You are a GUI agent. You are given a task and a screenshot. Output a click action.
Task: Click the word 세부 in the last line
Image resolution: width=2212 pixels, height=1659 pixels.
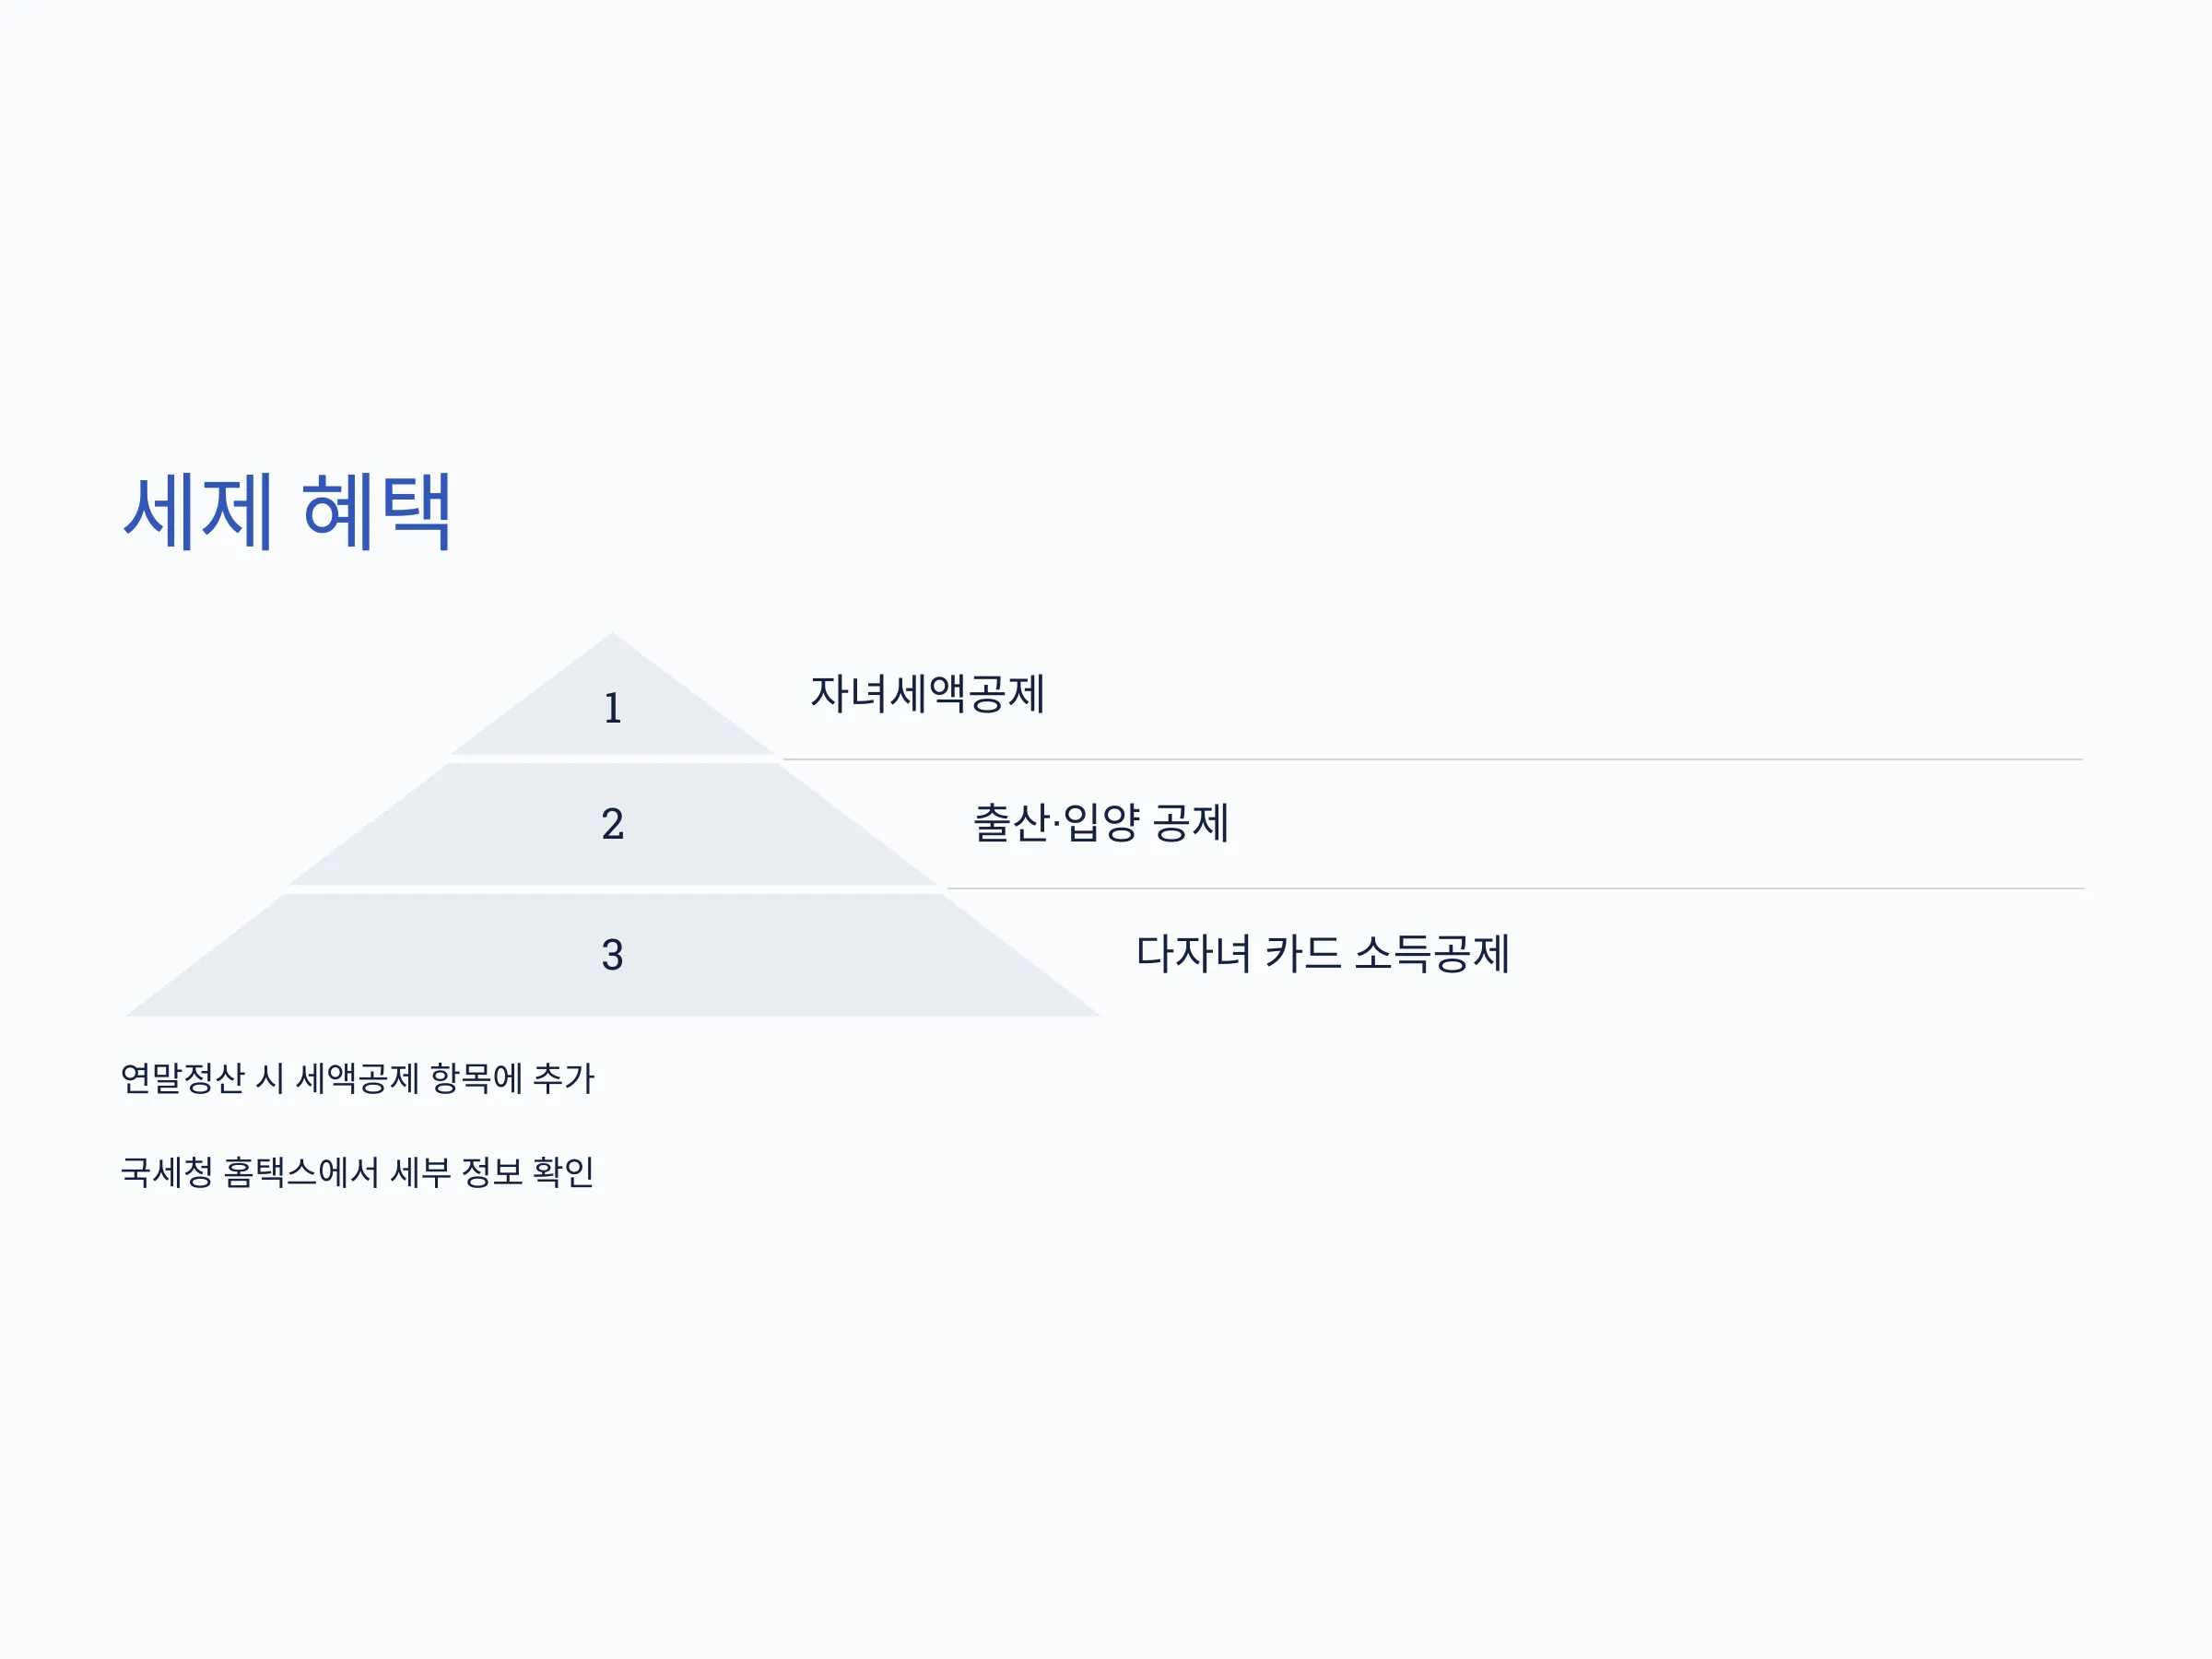point(421,1172)
